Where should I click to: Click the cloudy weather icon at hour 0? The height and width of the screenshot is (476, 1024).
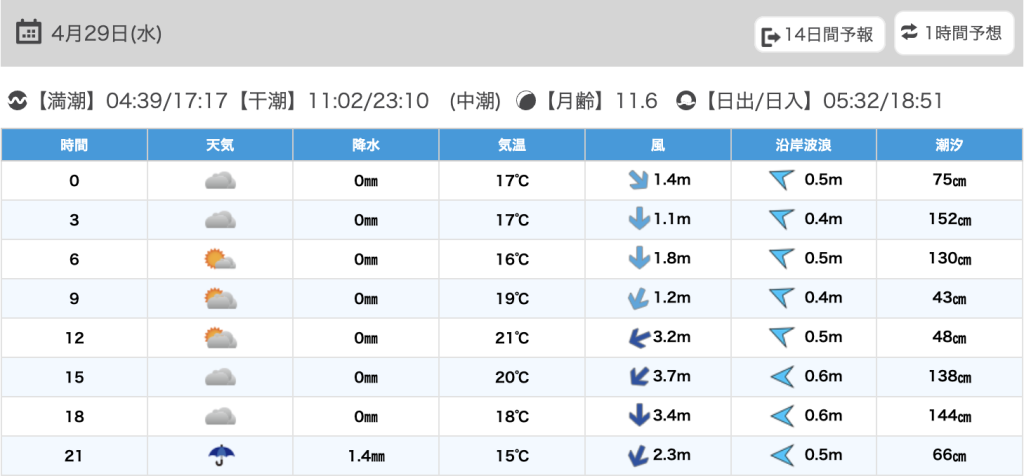pyautogui.click(x=220, y=181)
